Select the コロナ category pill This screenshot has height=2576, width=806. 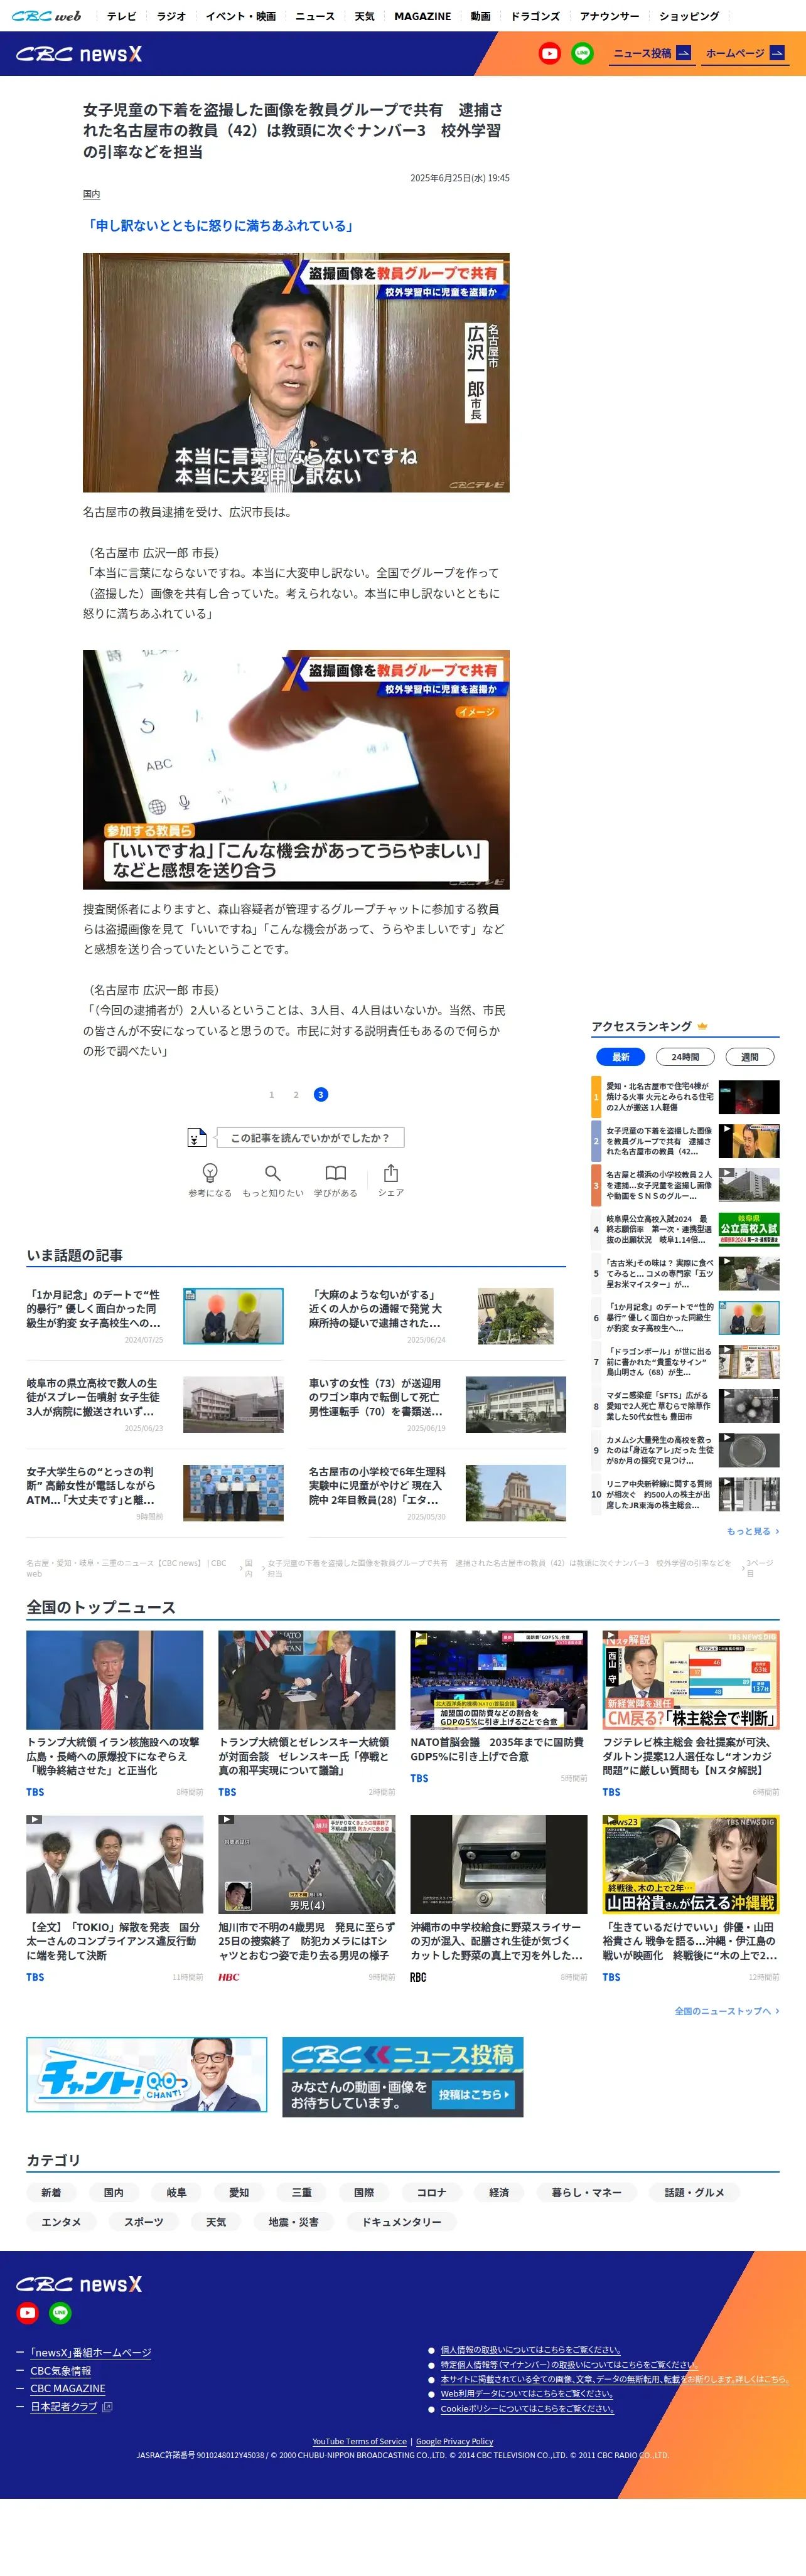431,2192
